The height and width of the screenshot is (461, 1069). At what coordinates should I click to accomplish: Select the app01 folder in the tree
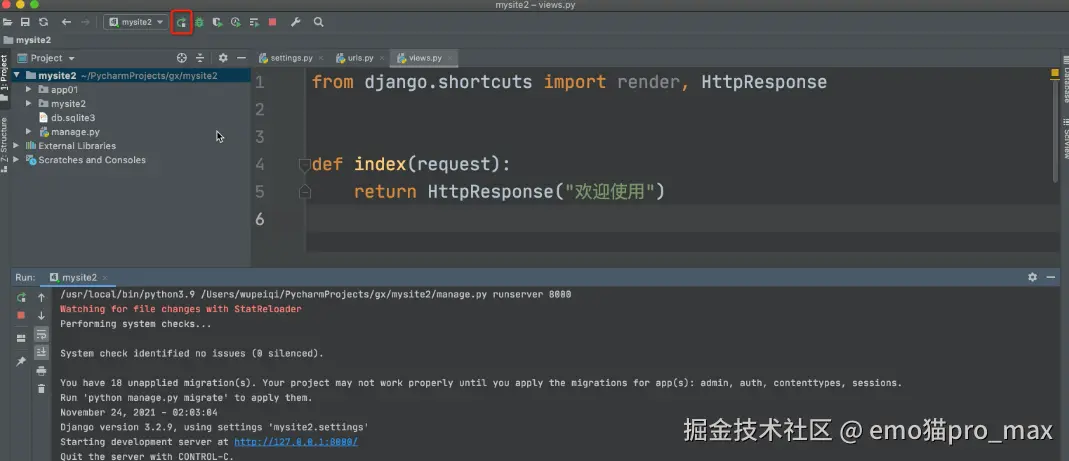58,90
